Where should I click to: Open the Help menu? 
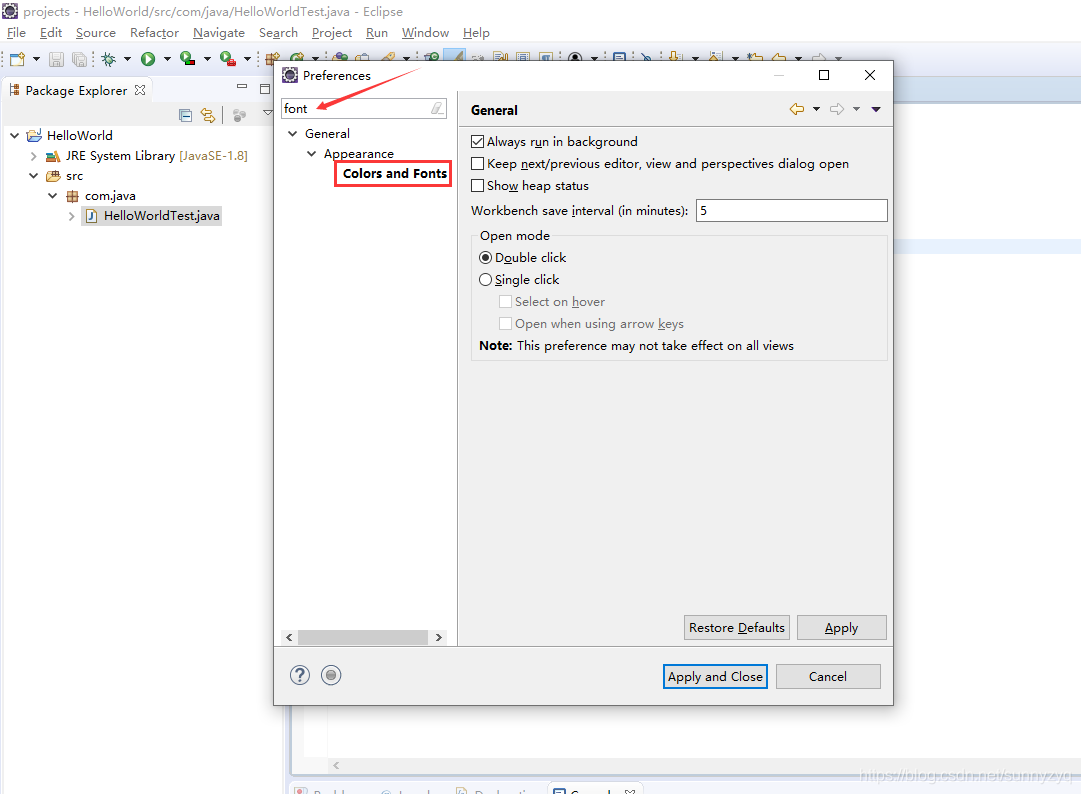tap(476, 33)
